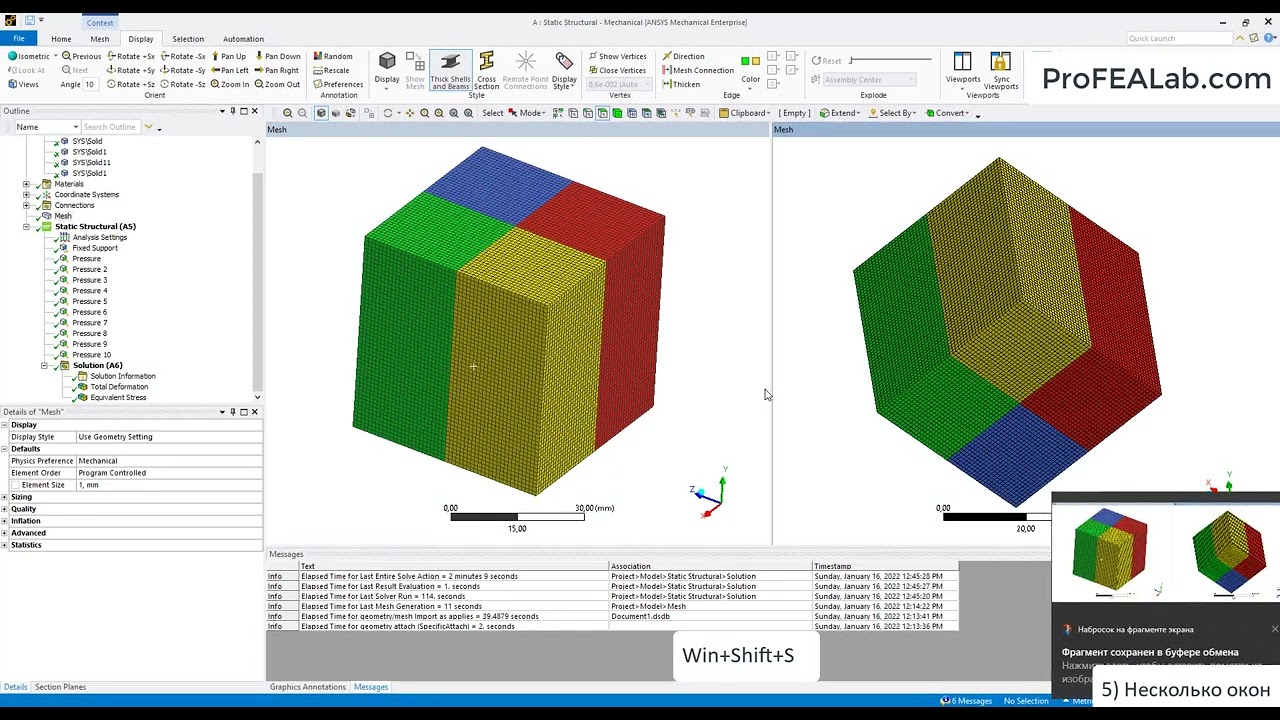Click the green edge color swatch
This screenshot has height=720, width=1280.
pos(745,61)
